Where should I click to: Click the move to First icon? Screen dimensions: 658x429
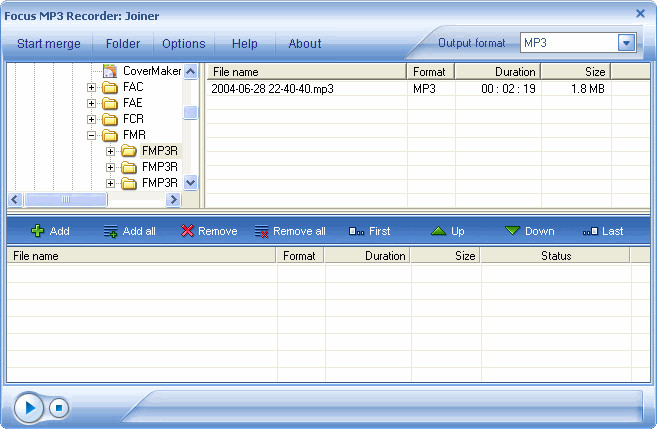357,231
